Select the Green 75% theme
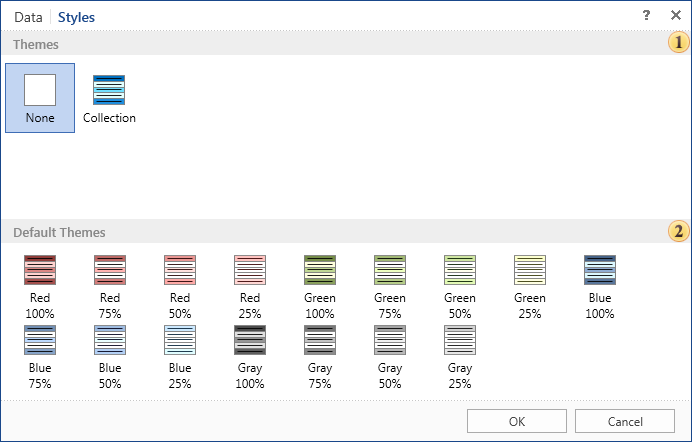 (x=390, y=287)
